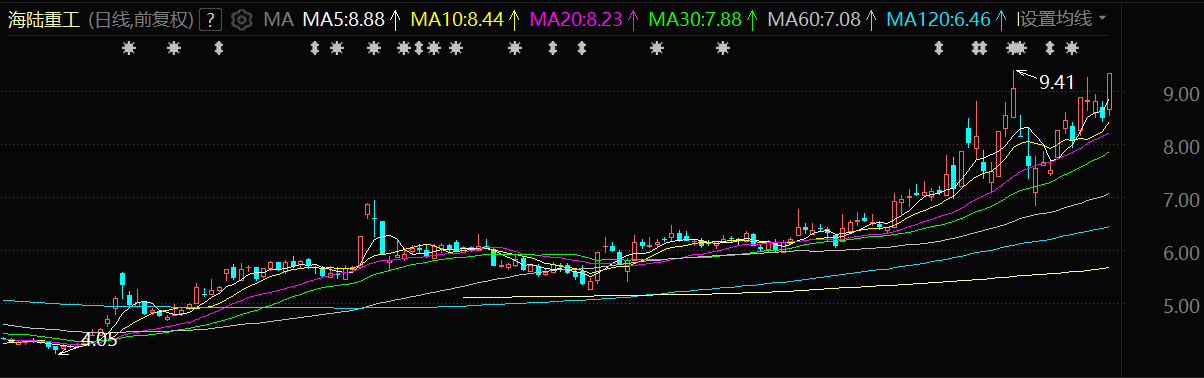Open the gear settings icon beside MA
This screenshot has height=378, width=1204.
tap(241, 18)
